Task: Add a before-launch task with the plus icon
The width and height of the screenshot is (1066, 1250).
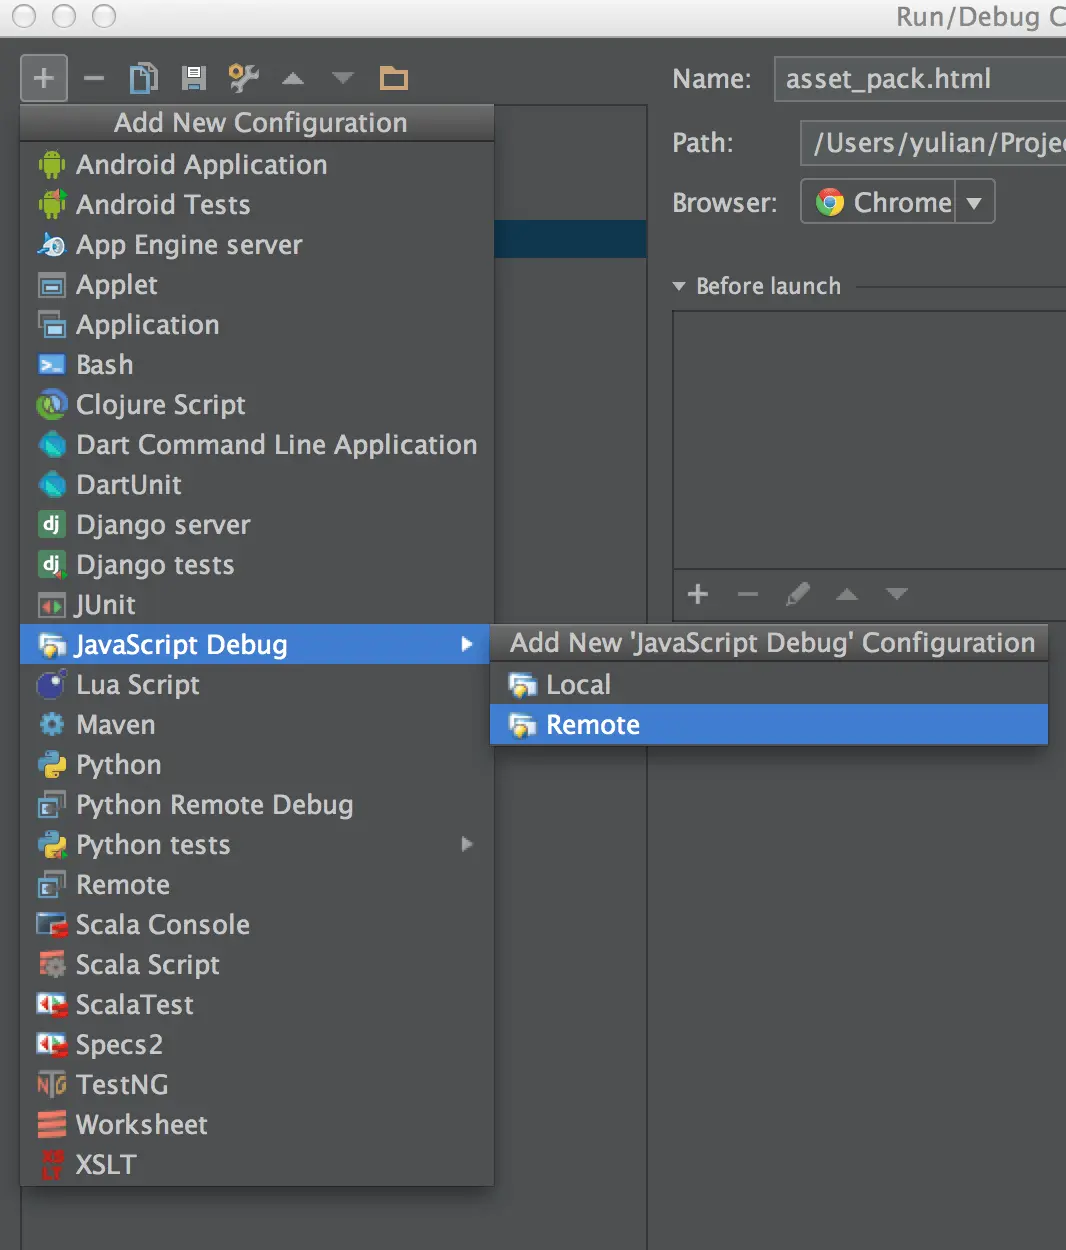Action: (697, 594)
